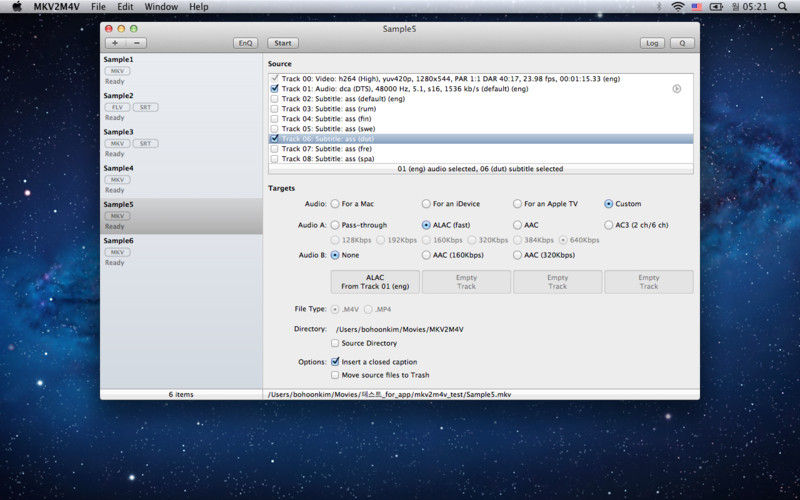Click the Track 00 Video h264 row

point(481,79)
